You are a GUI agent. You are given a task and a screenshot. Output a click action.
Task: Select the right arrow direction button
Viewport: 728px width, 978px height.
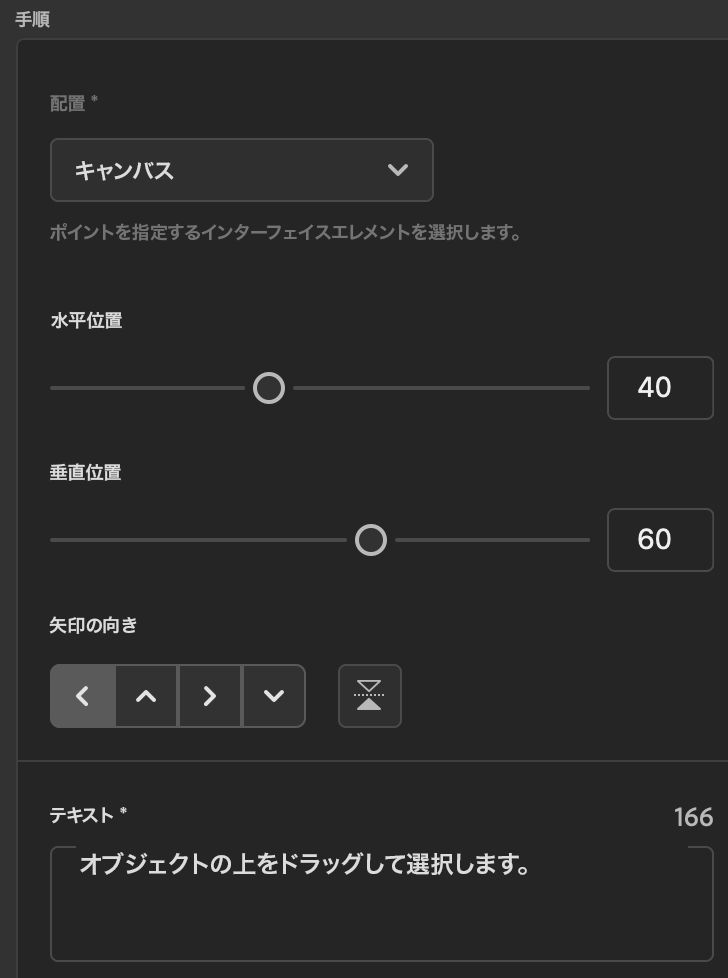coord(210,696)
